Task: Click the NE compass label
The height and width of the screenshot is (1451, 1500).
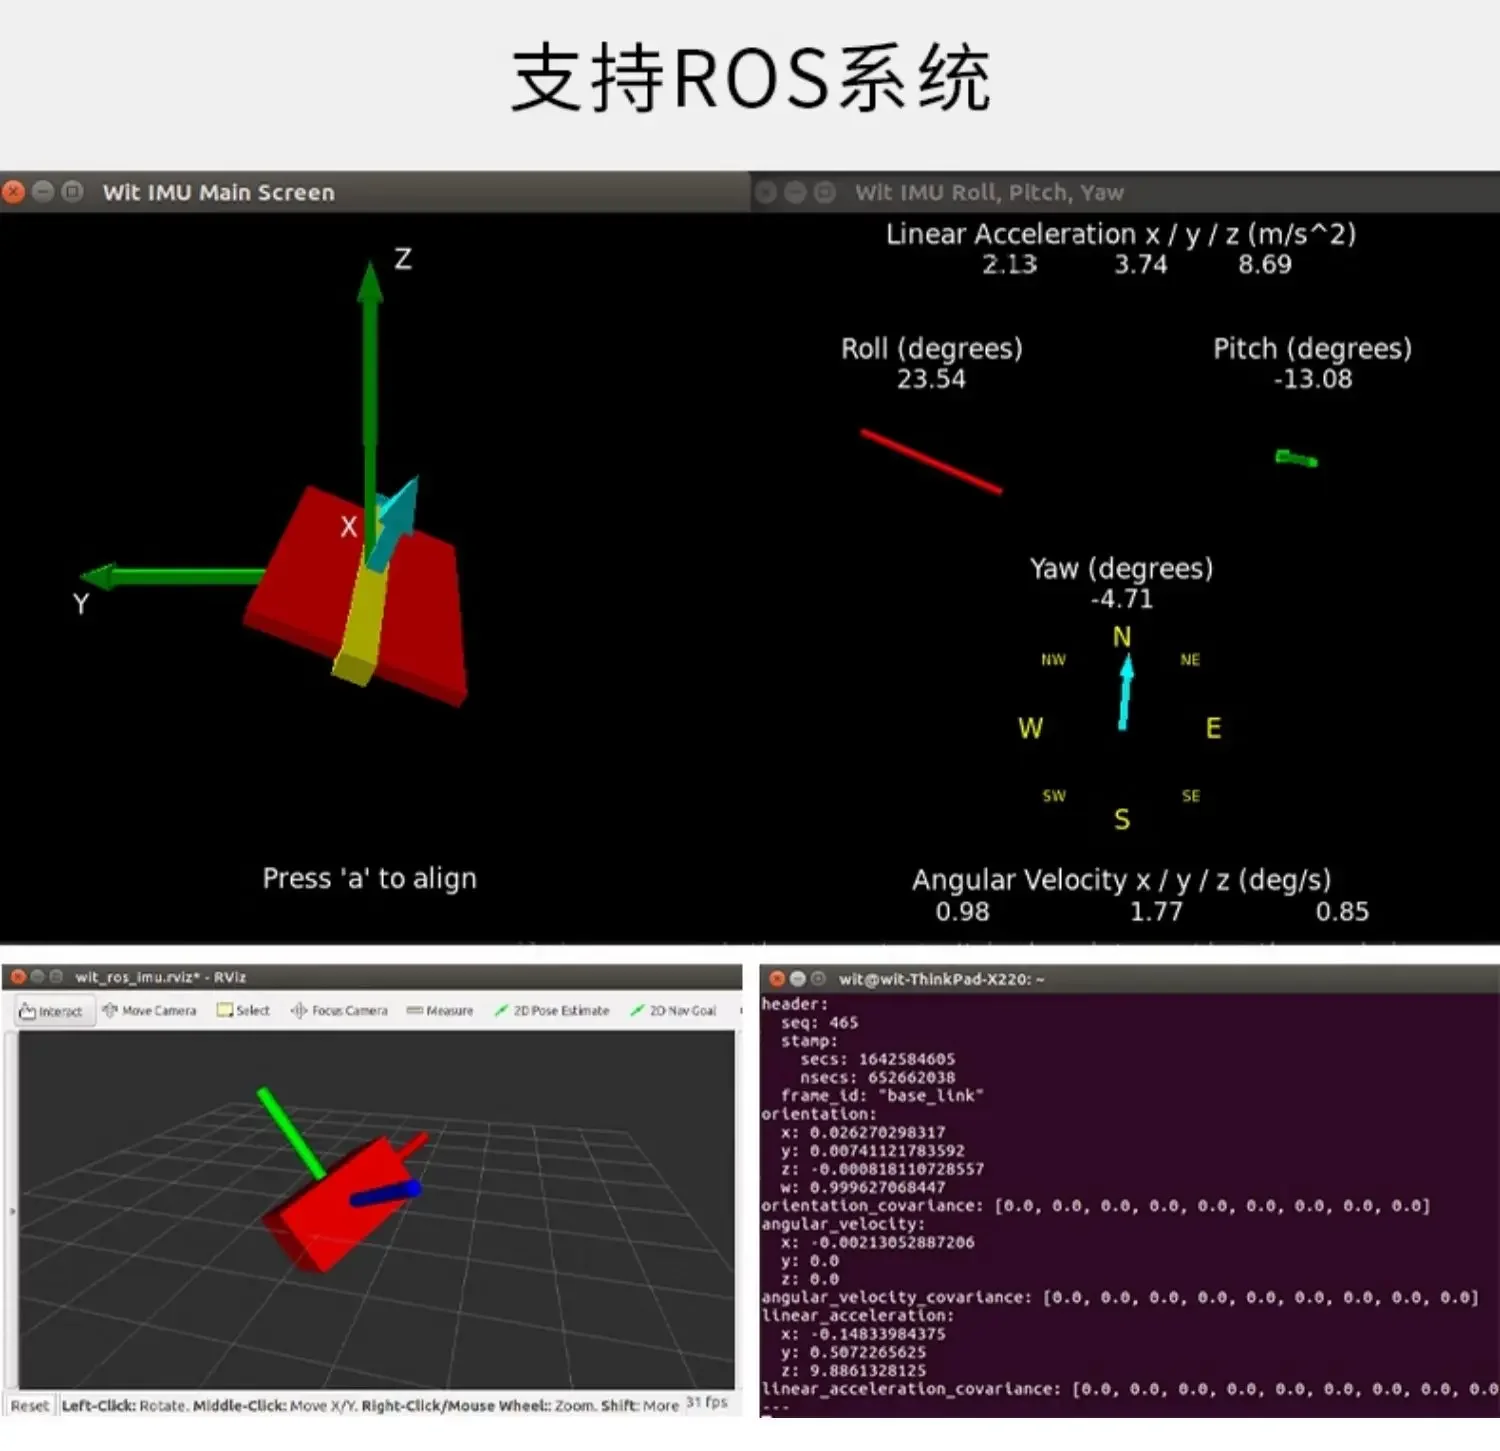Action: tap(1190, 660)
